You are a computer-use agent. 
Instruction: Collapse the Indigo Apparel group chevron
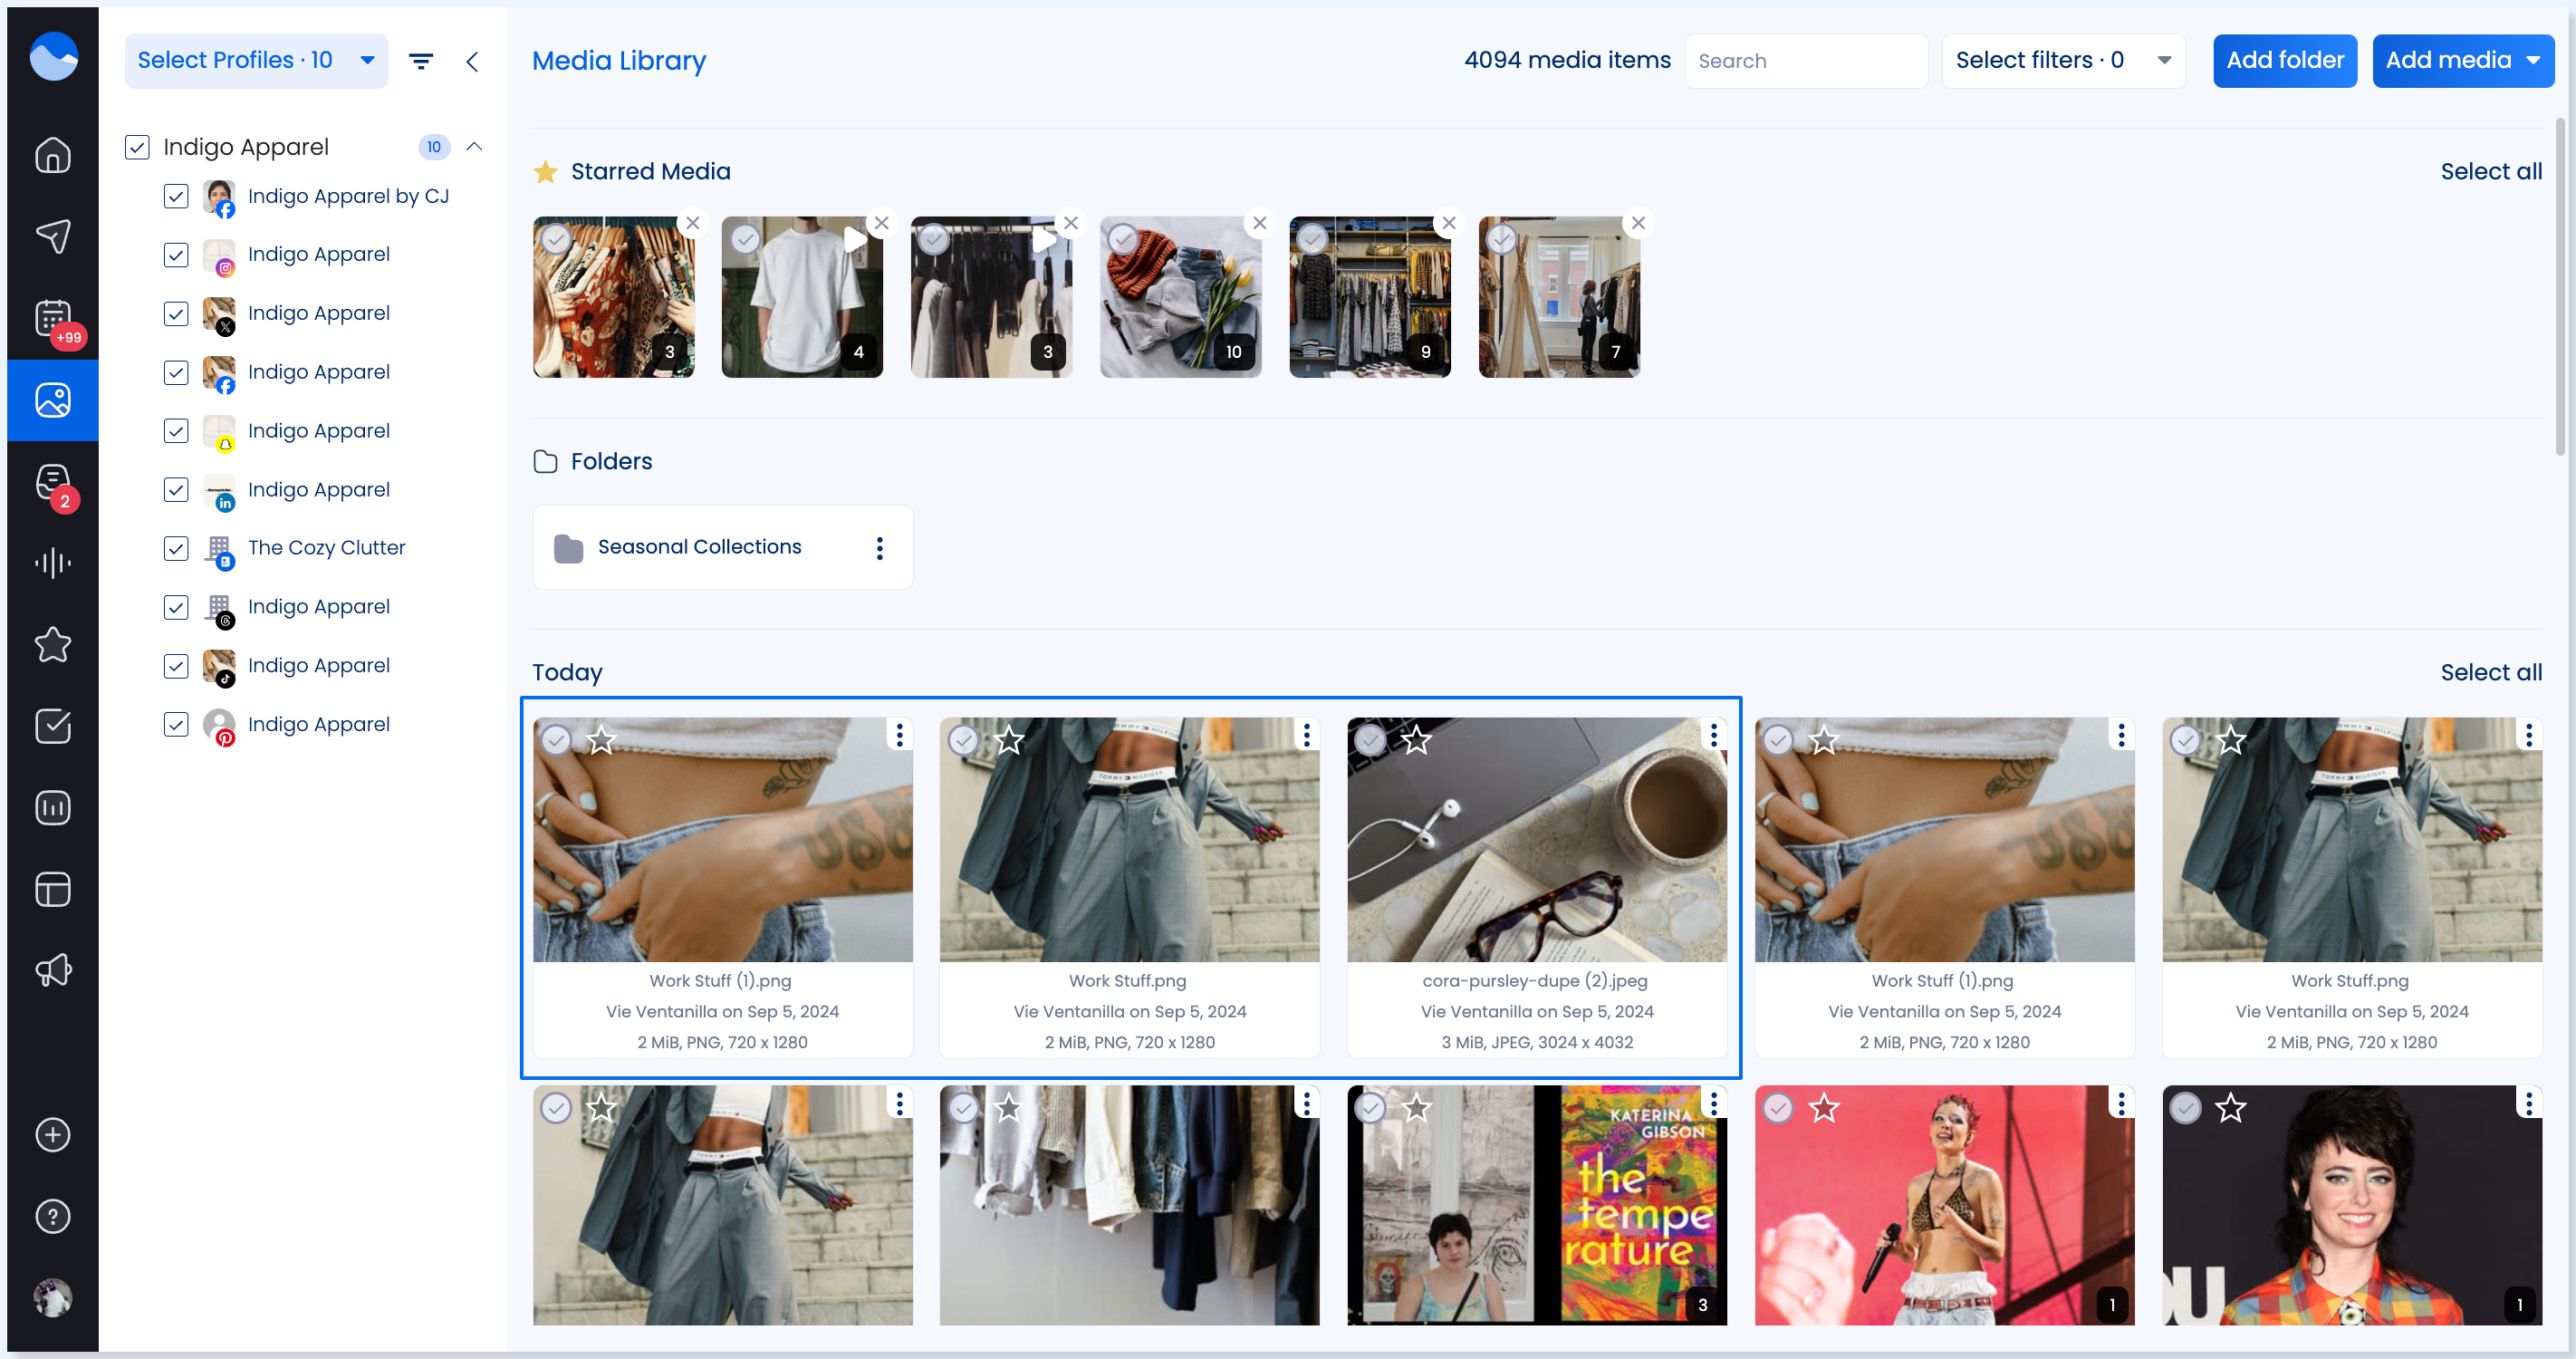pos(475,147)
